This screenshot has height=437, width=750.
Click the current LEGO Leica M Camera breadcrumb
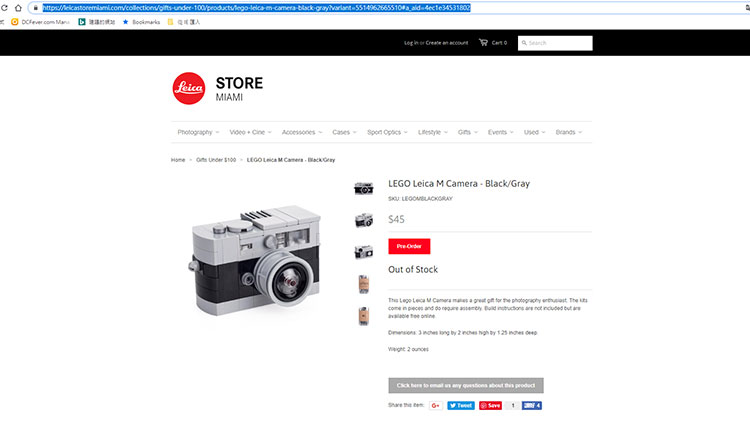click(x=291, y=160)
